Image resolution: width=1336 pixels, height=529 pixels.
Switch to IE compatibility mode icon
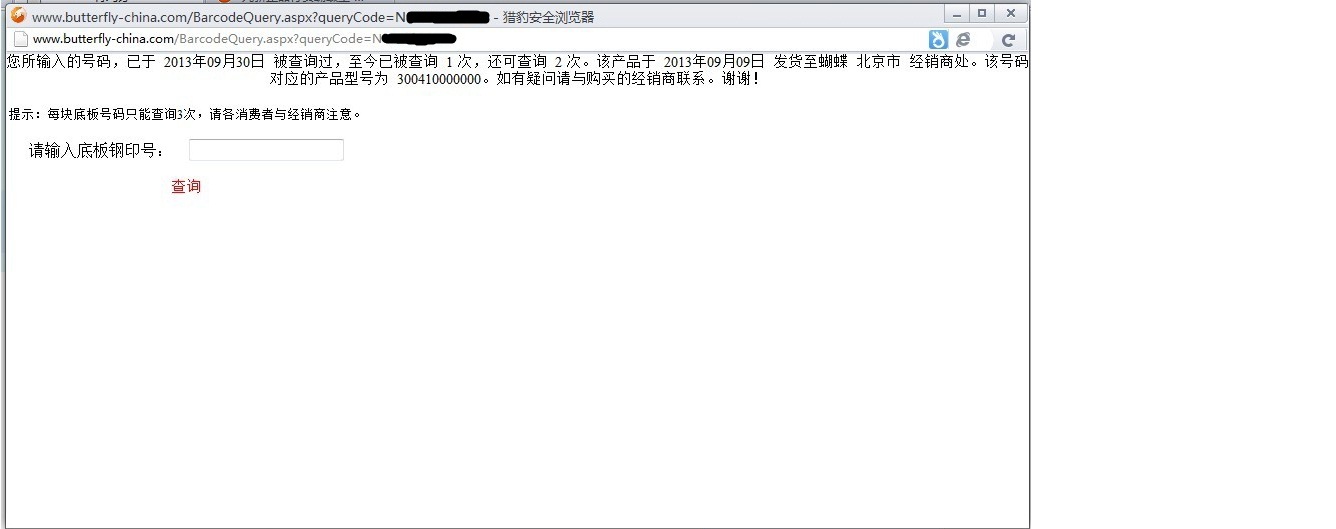point(964,39)
